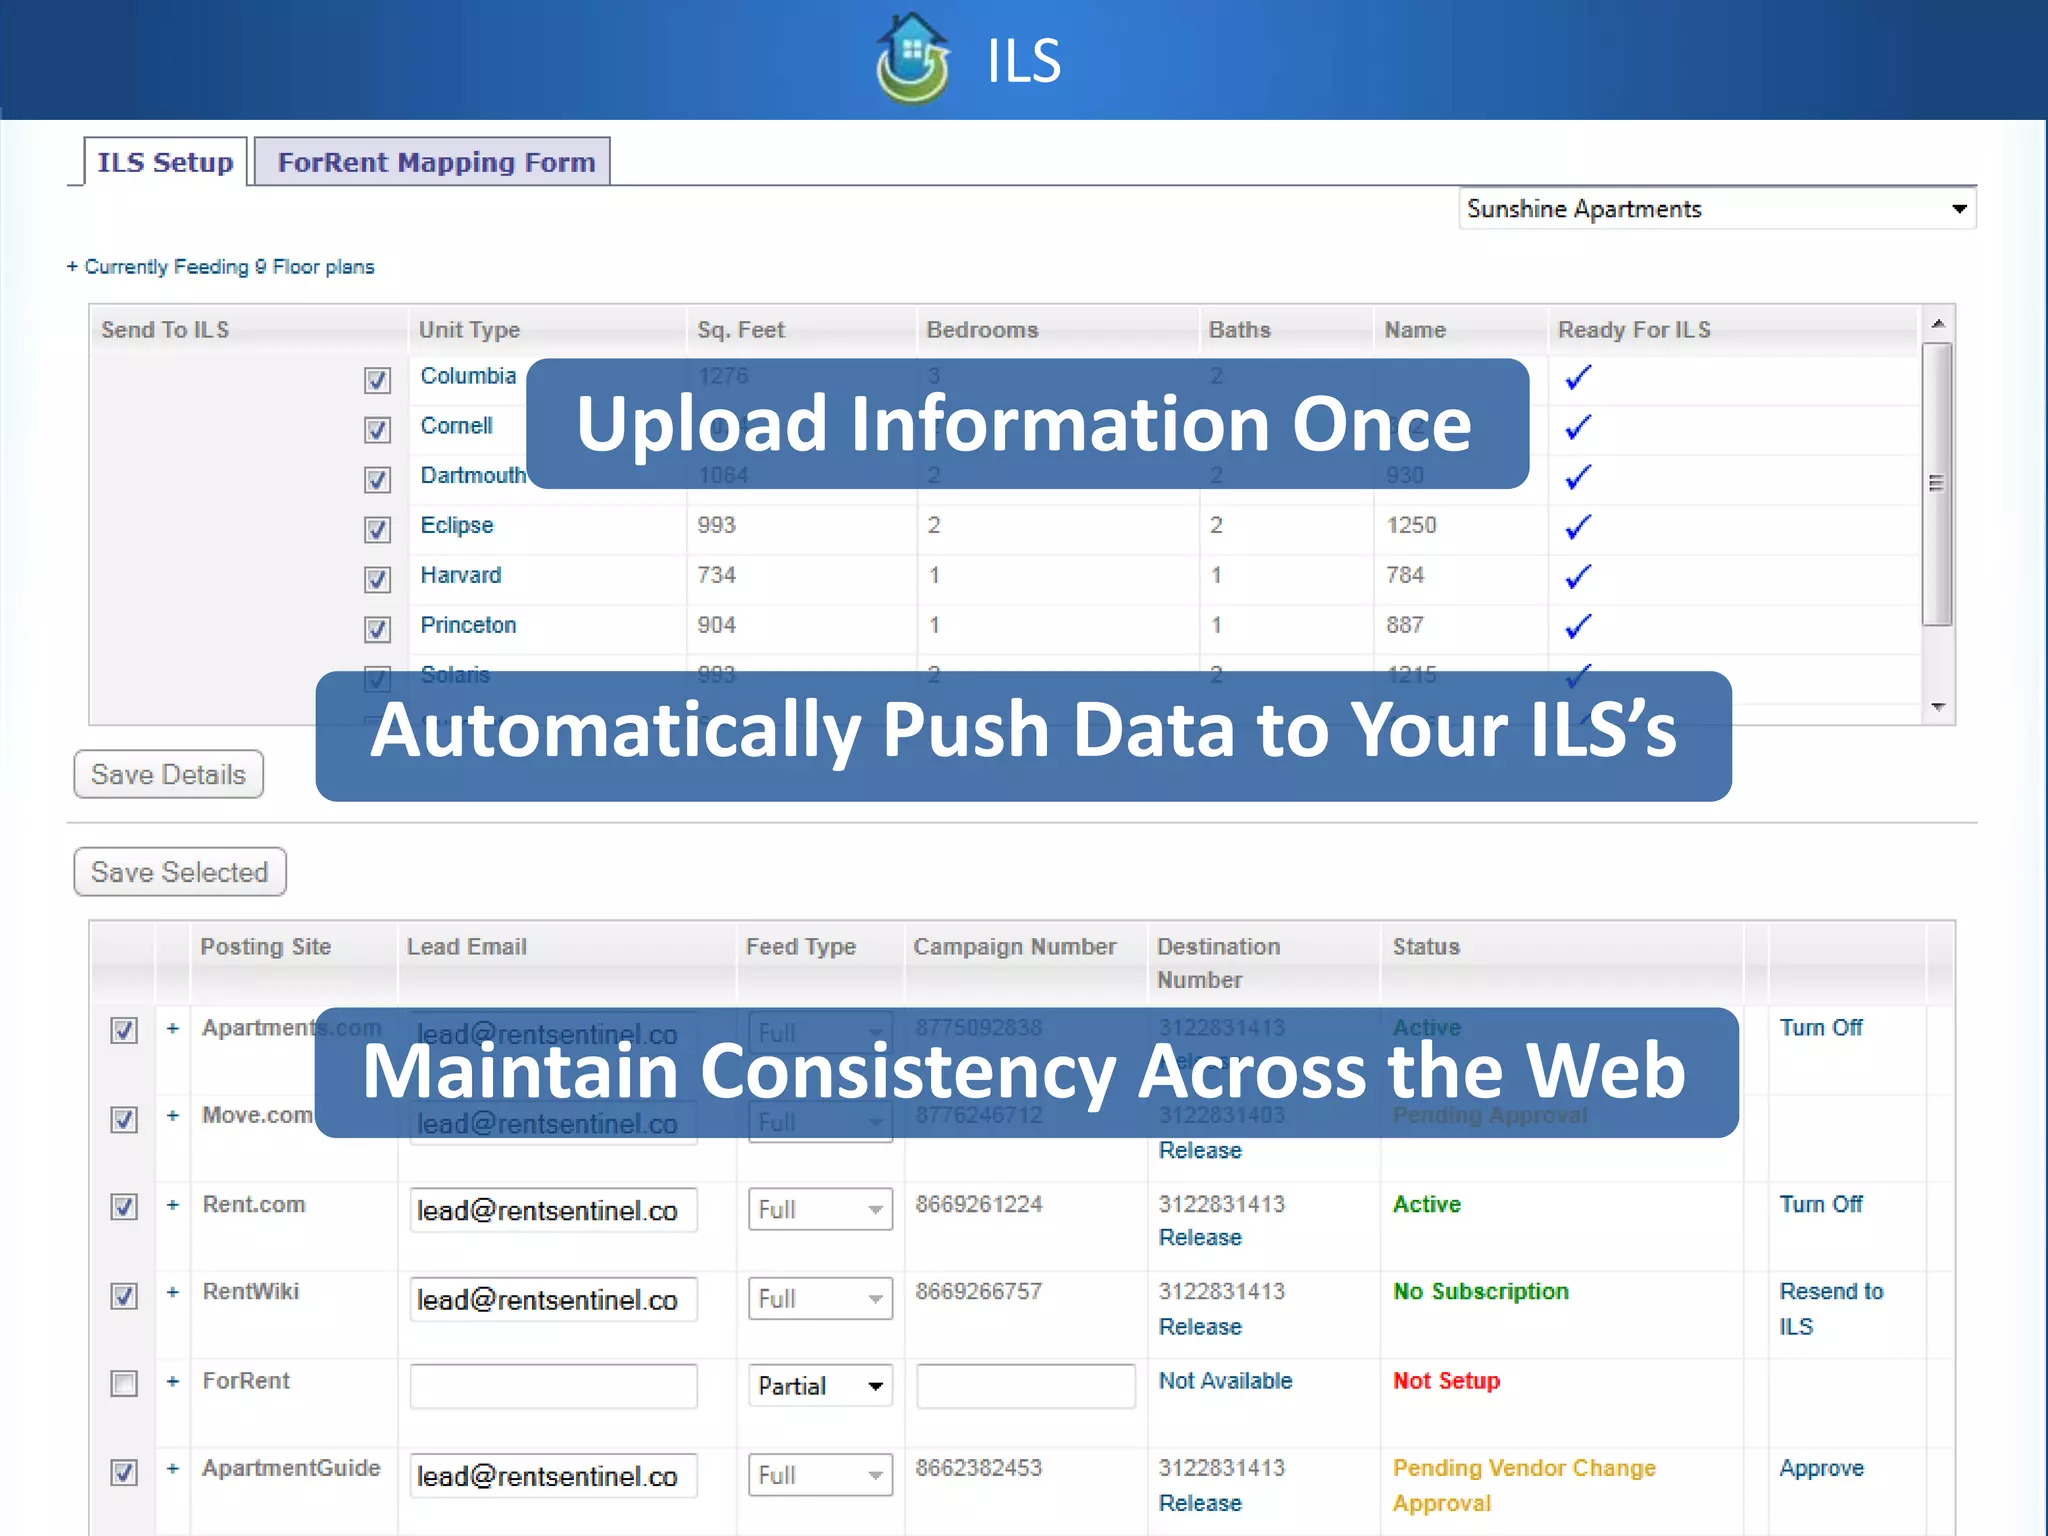Uncheck Send To ILS for Dartmouth

coord(377,480)
